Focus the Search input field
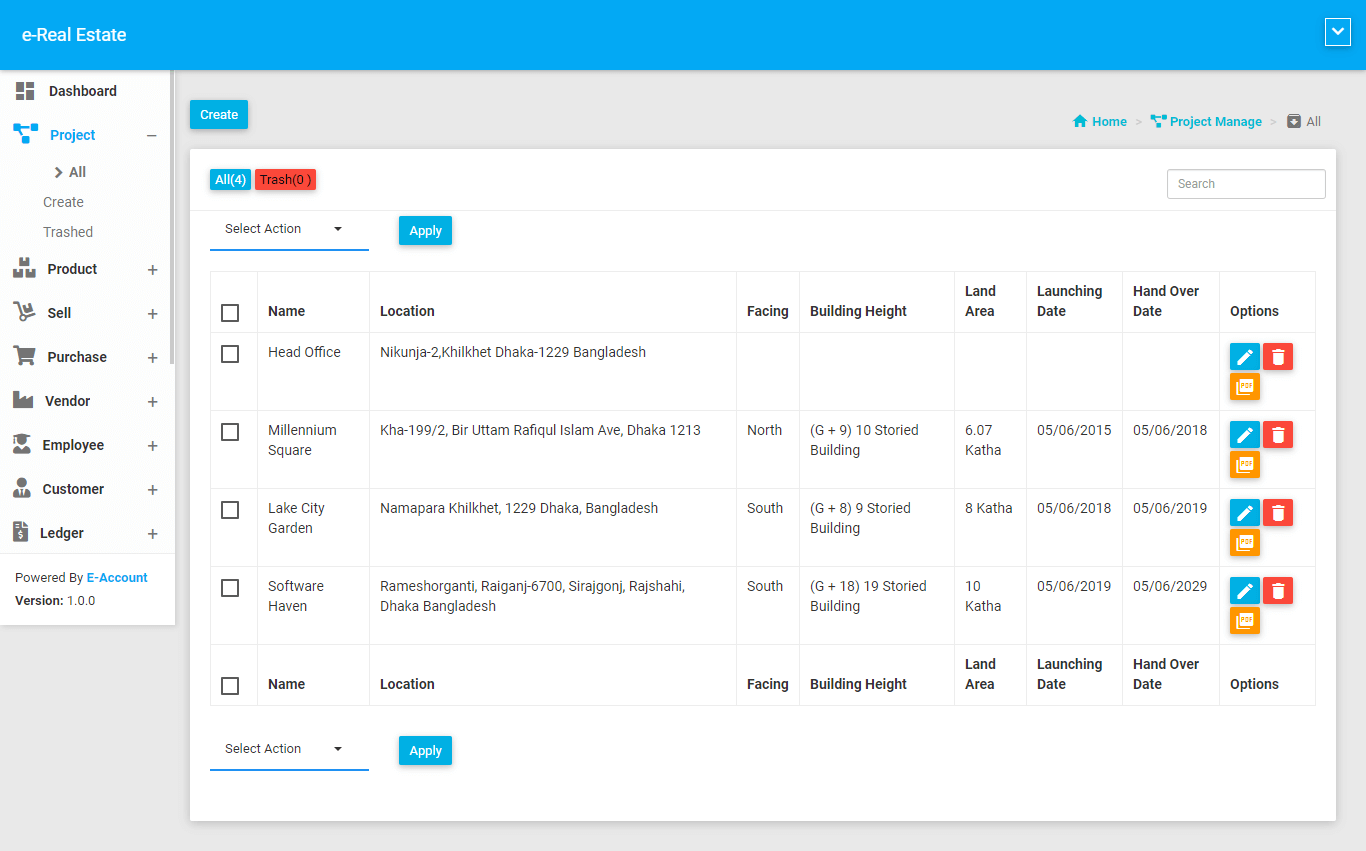 click(x=1245, y=184)
